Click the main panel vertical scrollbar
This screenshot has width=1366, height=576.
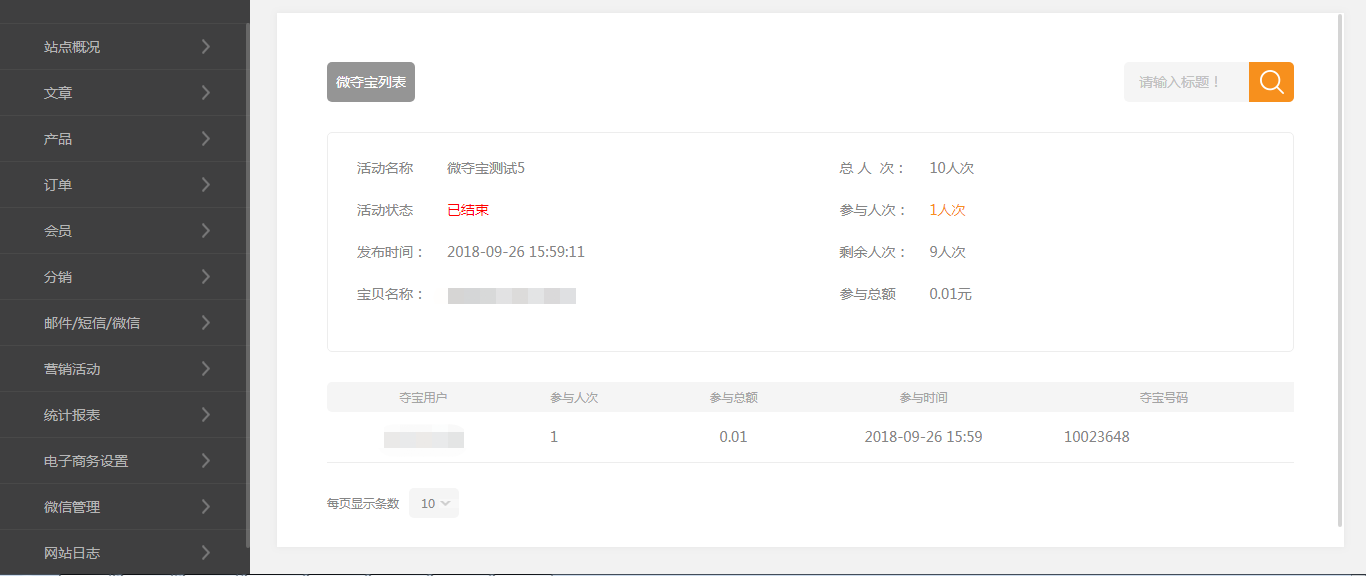point(1340,270)
